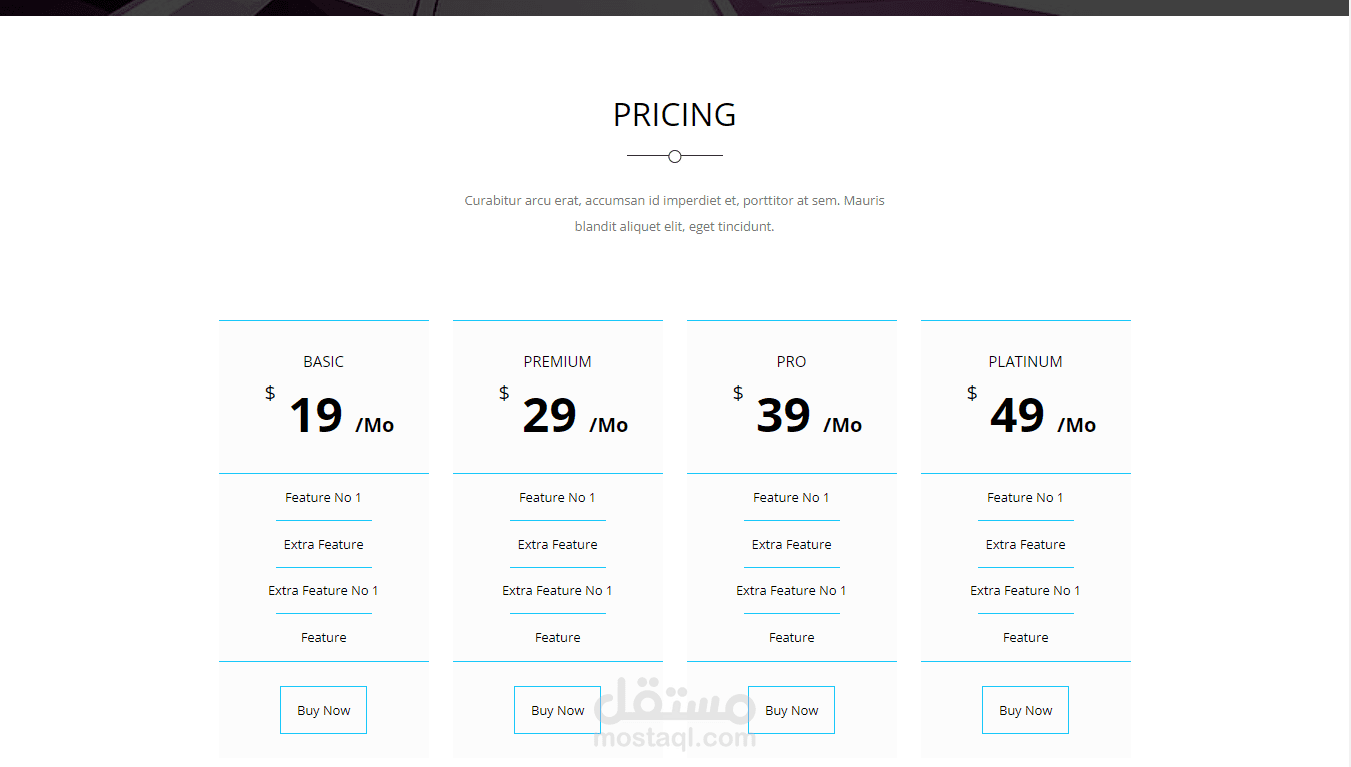Image resolution: width=1351 pixels, height=767 pixels.
Task: Click Buy Now under the Basic plan
Action: 323,710
